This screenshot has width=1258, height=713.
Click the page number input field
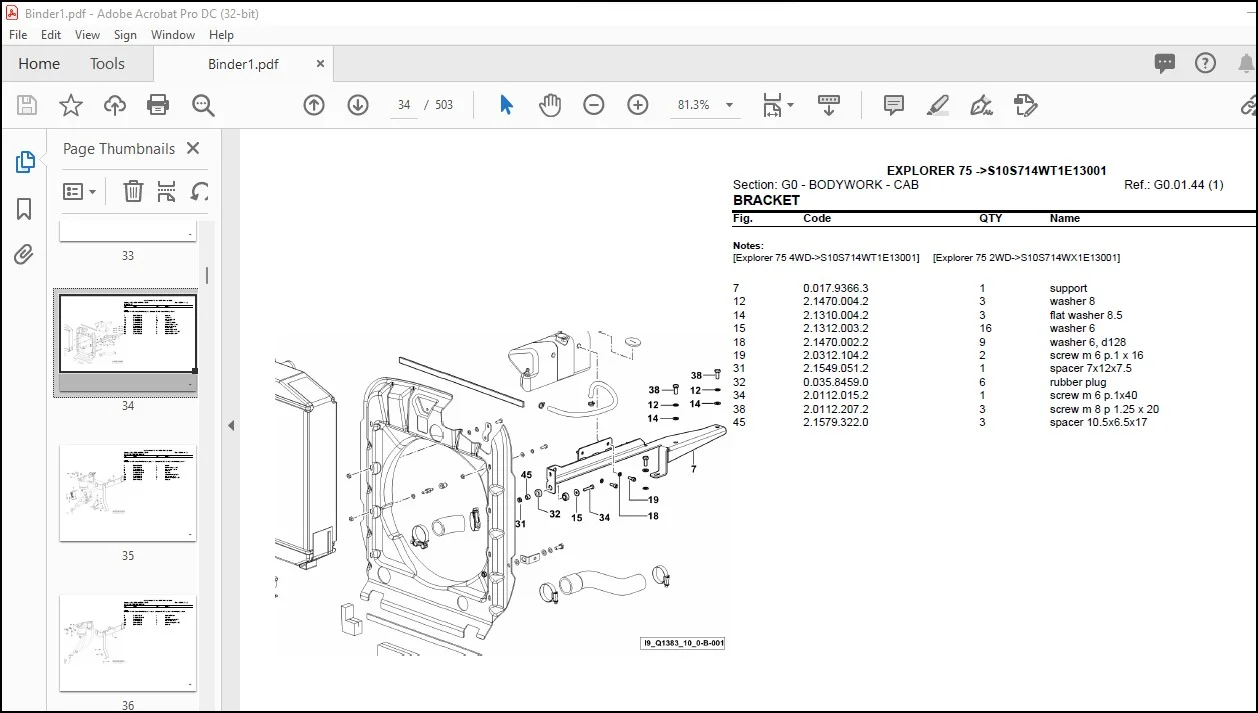point(404,105)
